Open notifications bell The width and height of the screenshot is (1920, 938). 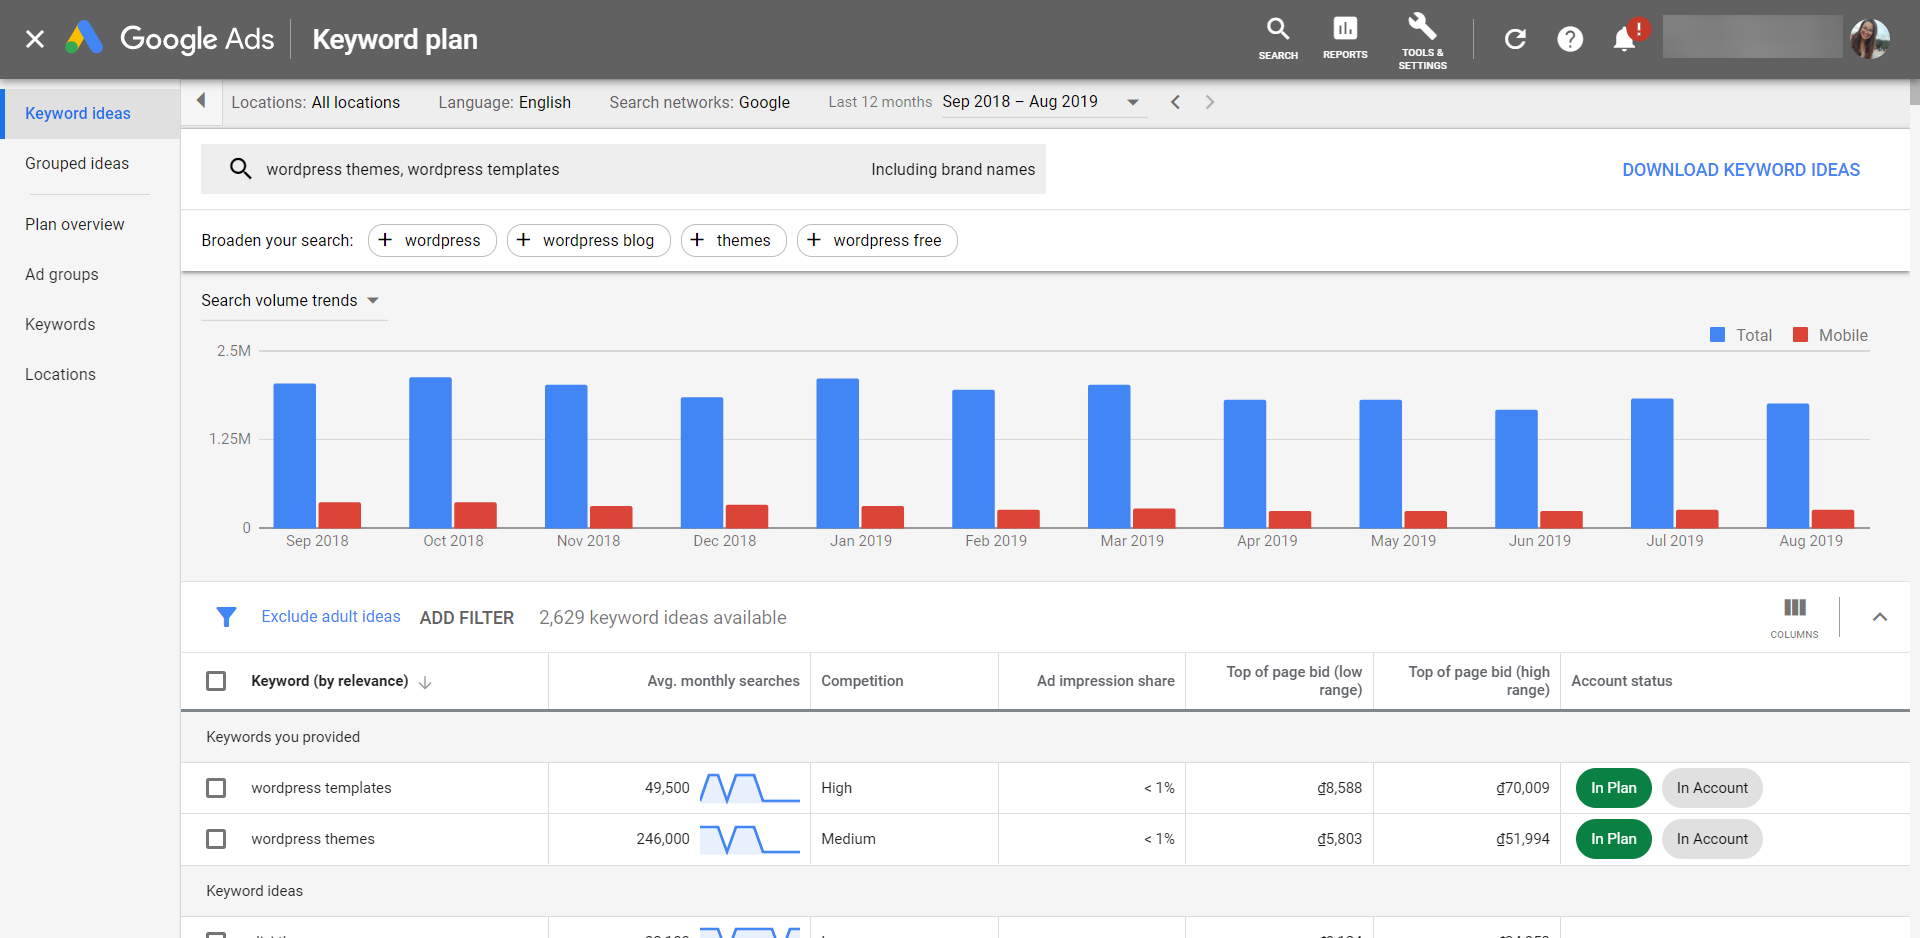1624,39
